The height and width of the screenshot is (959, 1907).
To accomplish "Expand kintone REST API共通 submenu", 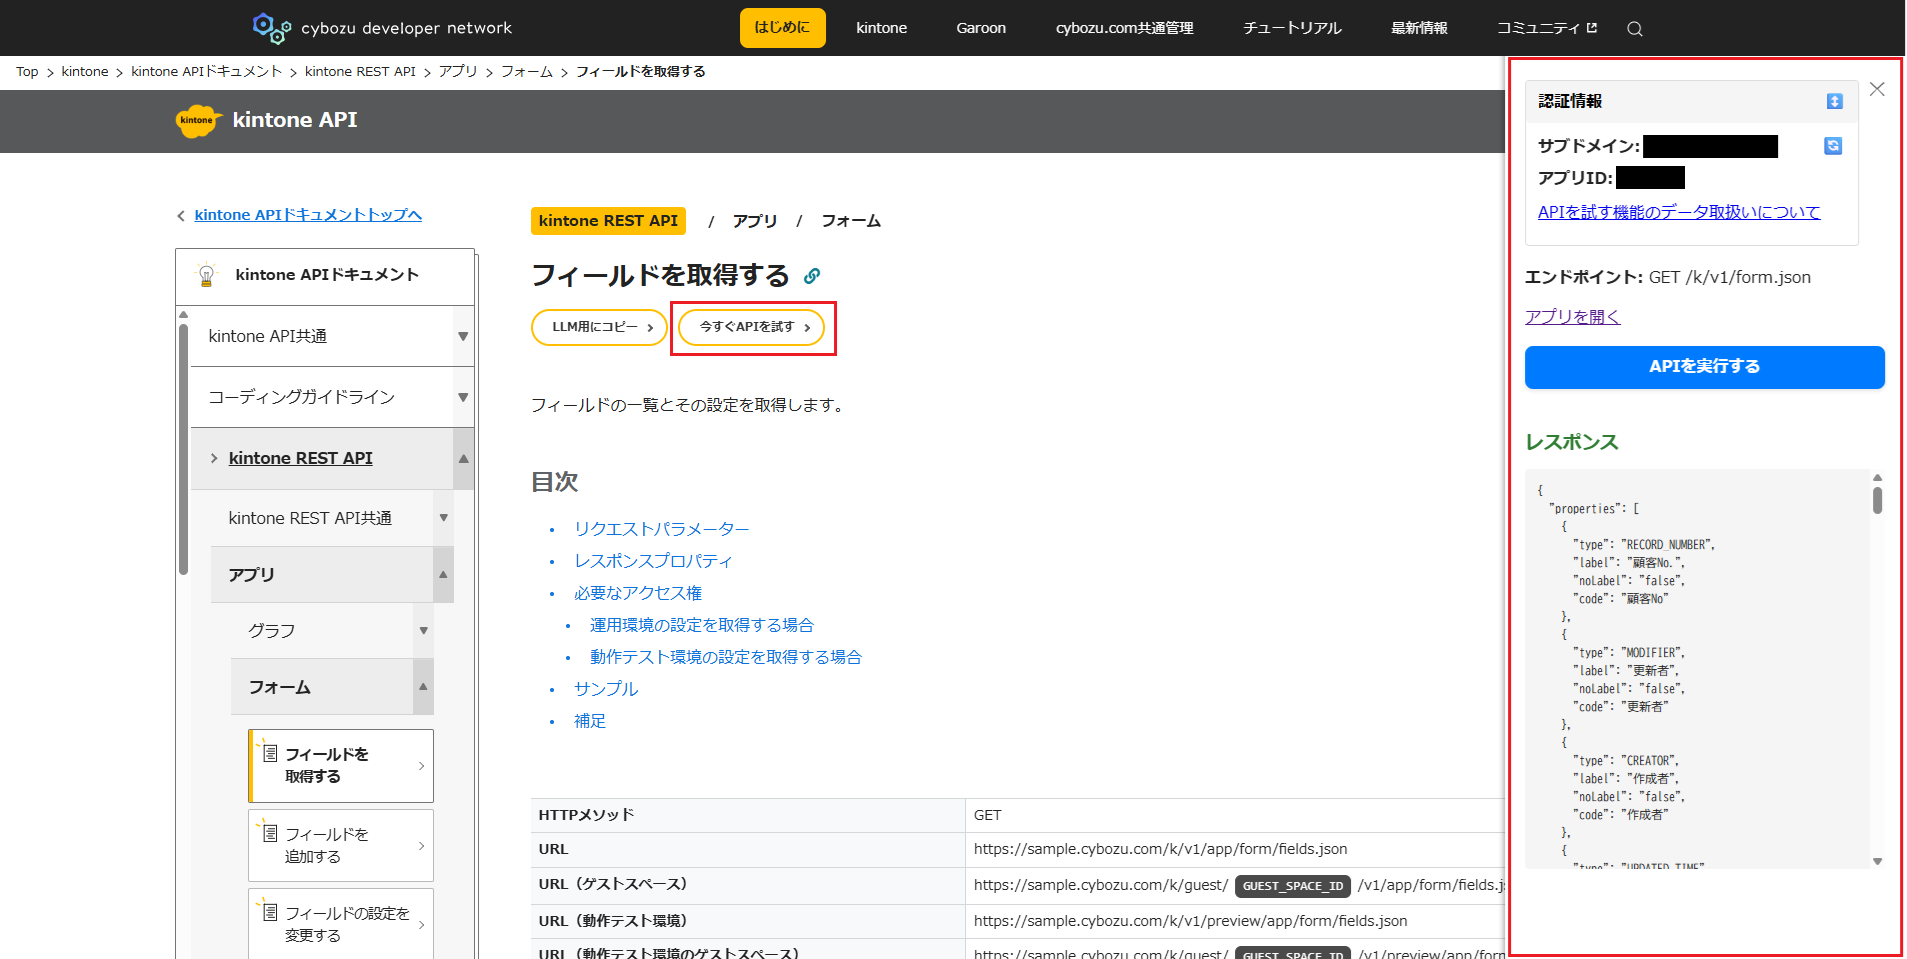I will click(443, 518).
